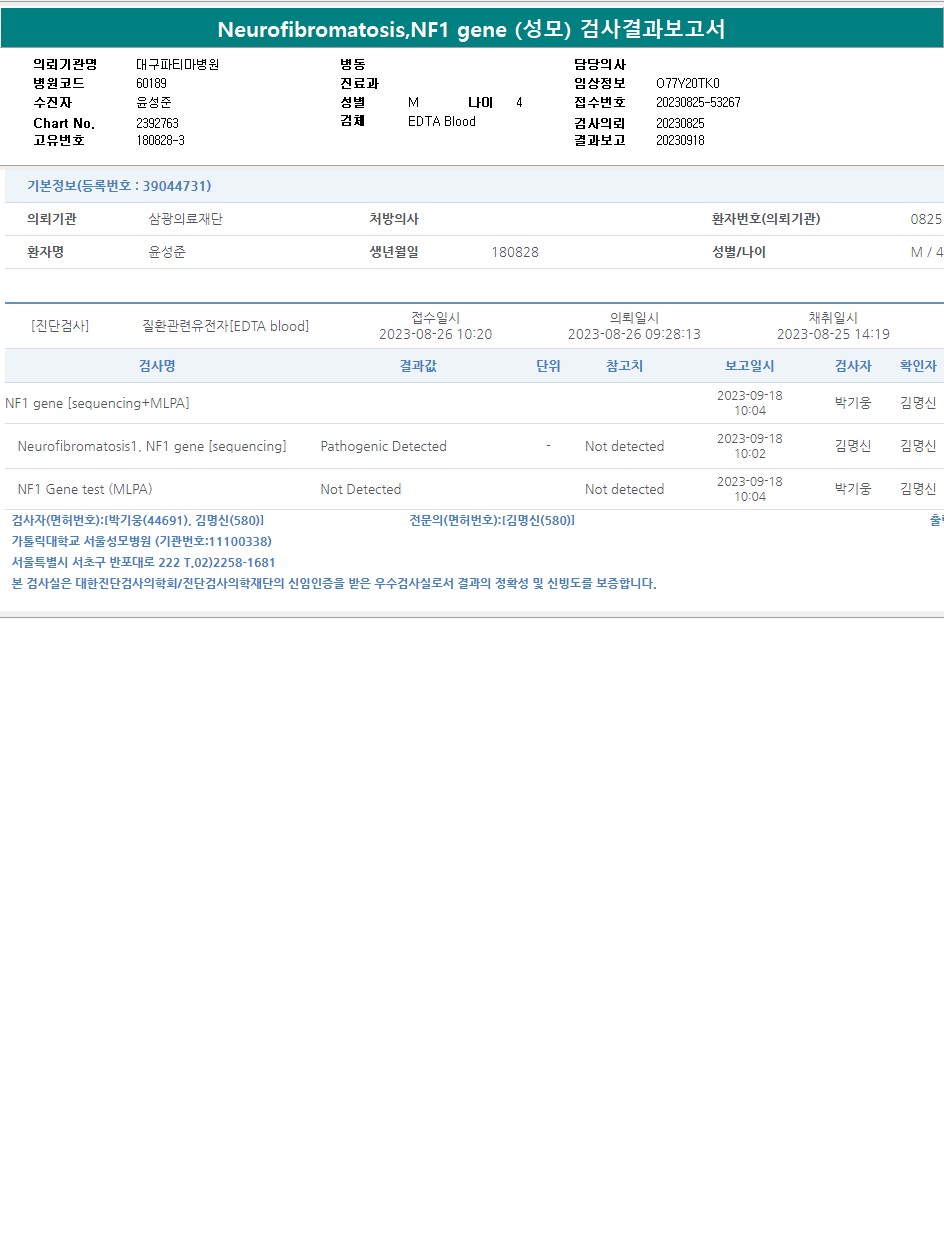Click '질환관련유전자[EDTA blood]' text

pos(226,326)
